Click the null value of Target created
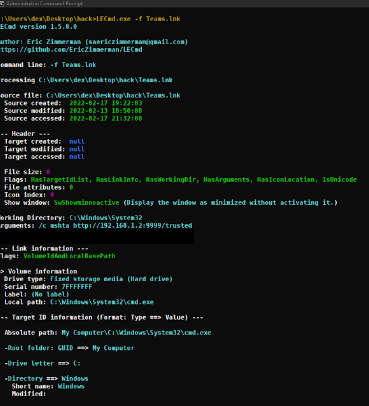 [x=77, y=142]
